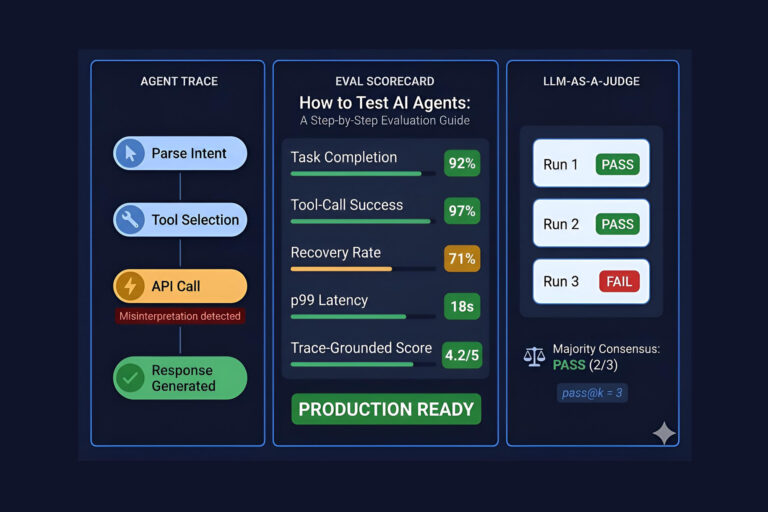Open the Run 2 card
768x512 pixels.
coord(591,223)
